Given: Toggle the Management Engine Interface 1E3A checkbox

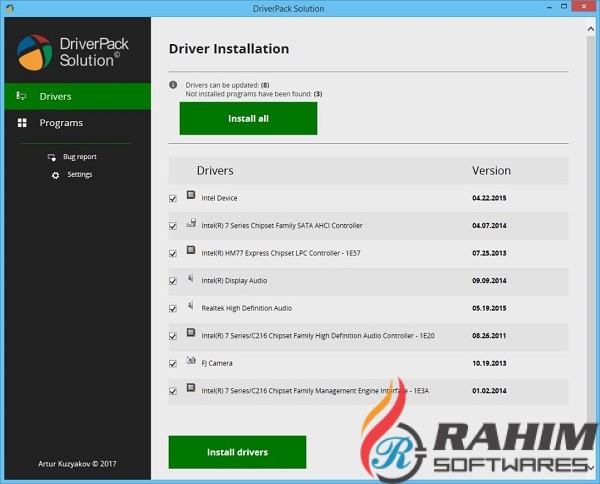Looking at the screenshot, I should pos(173,391).
